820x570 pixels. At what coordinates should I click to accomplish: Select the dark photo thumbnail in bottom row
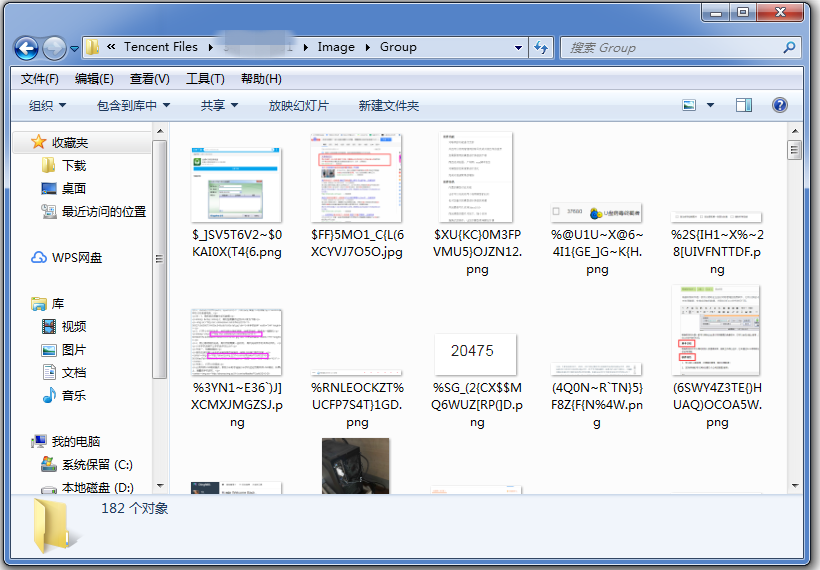tap(356, 466)
